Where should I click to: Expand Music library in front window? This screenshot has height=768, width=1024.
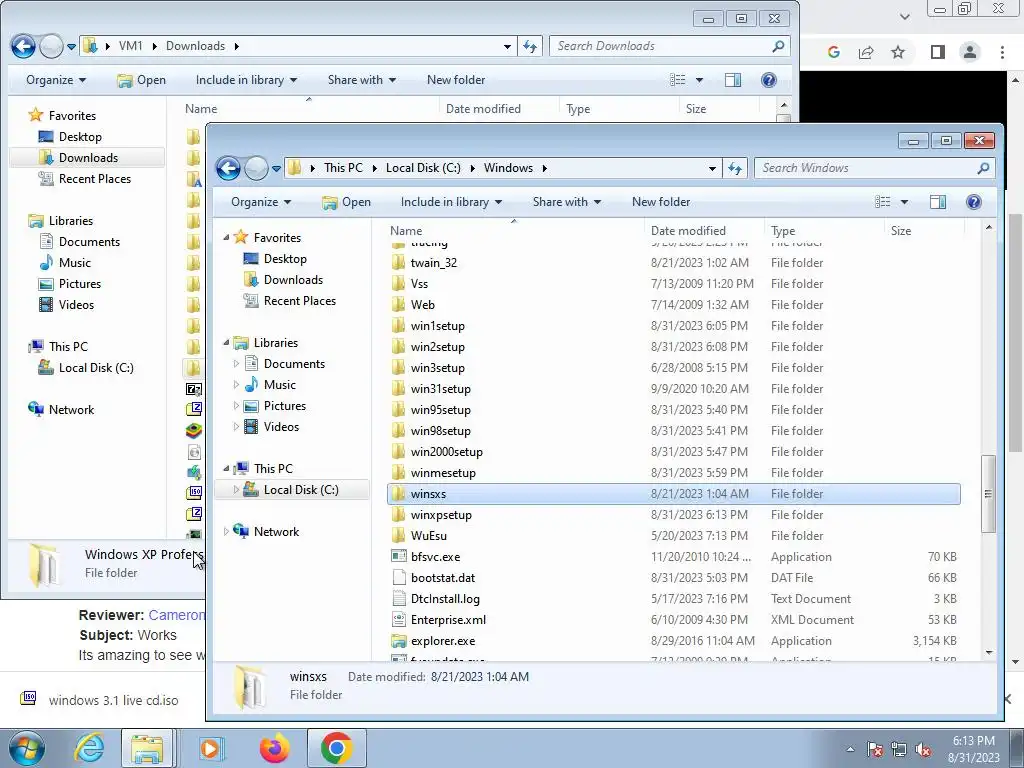pos(236,385)
